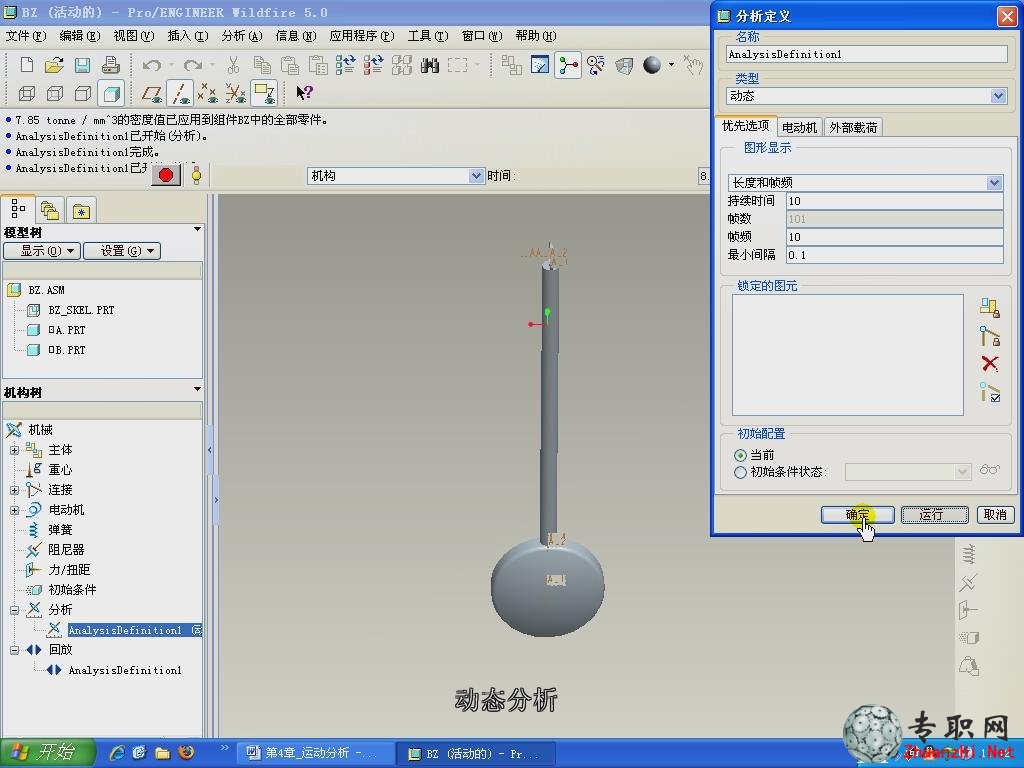This screenshot has height=768, width=1024.
Task: Click the Copy icon in the toolbar
Action: coord(262,65)
